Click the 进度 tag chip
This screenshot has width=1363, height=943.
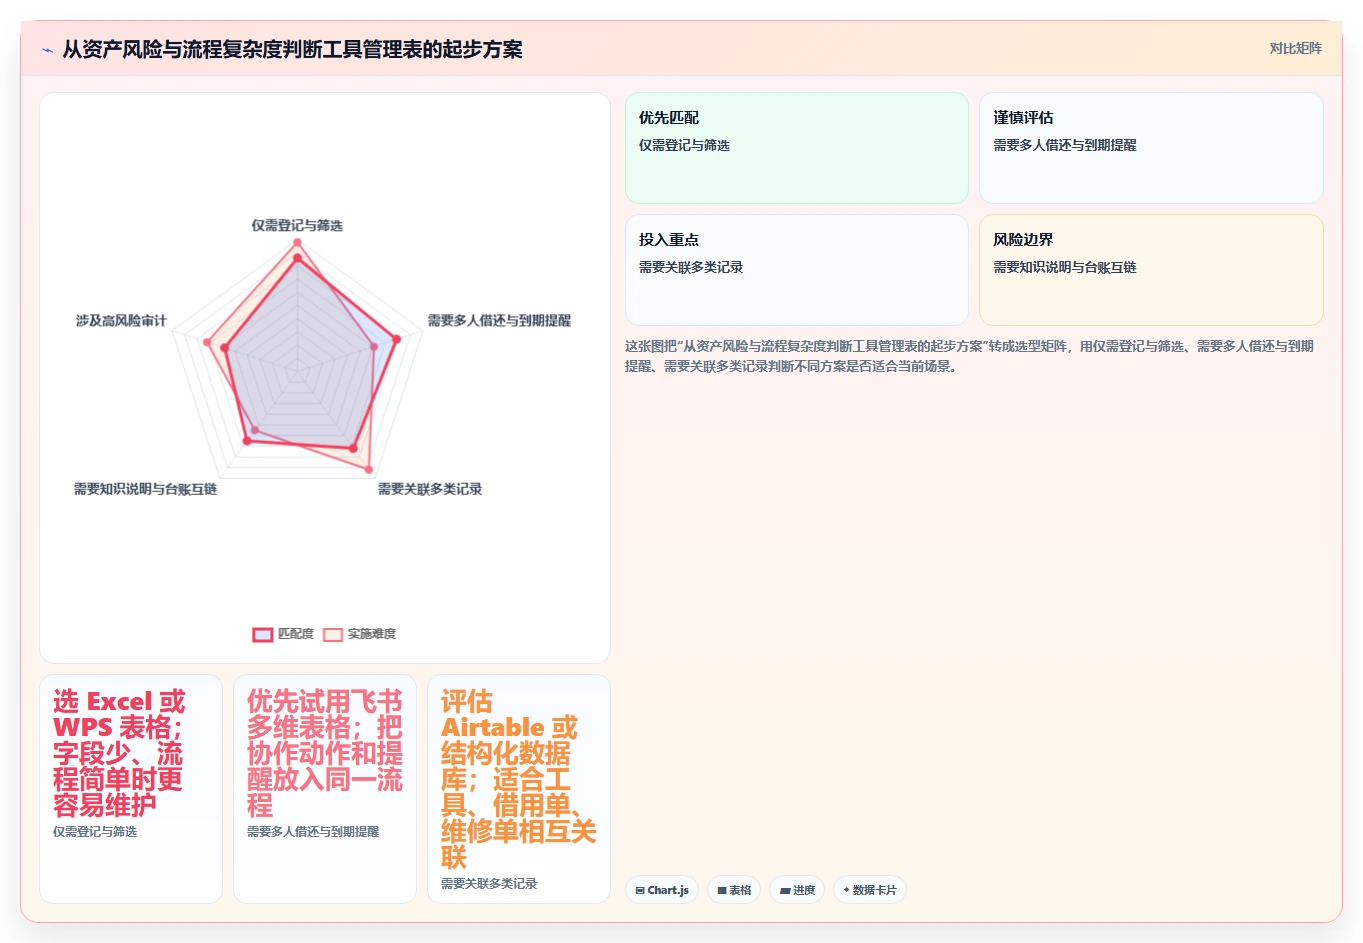(x=797, y=890)
